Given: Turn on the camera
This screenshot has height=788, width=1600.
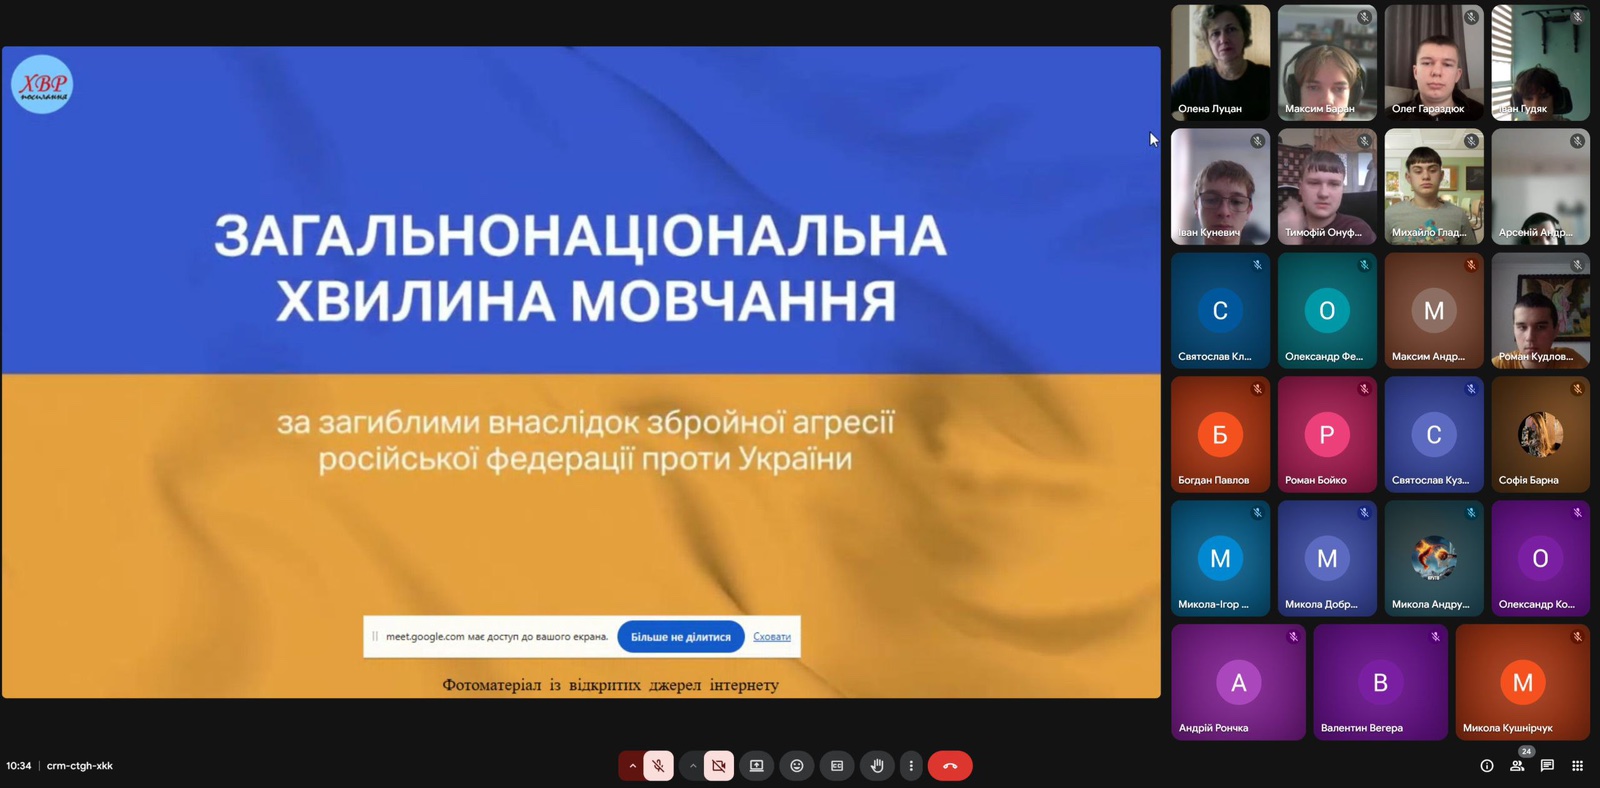Looking at the screenshot, I should click(718, 766).
